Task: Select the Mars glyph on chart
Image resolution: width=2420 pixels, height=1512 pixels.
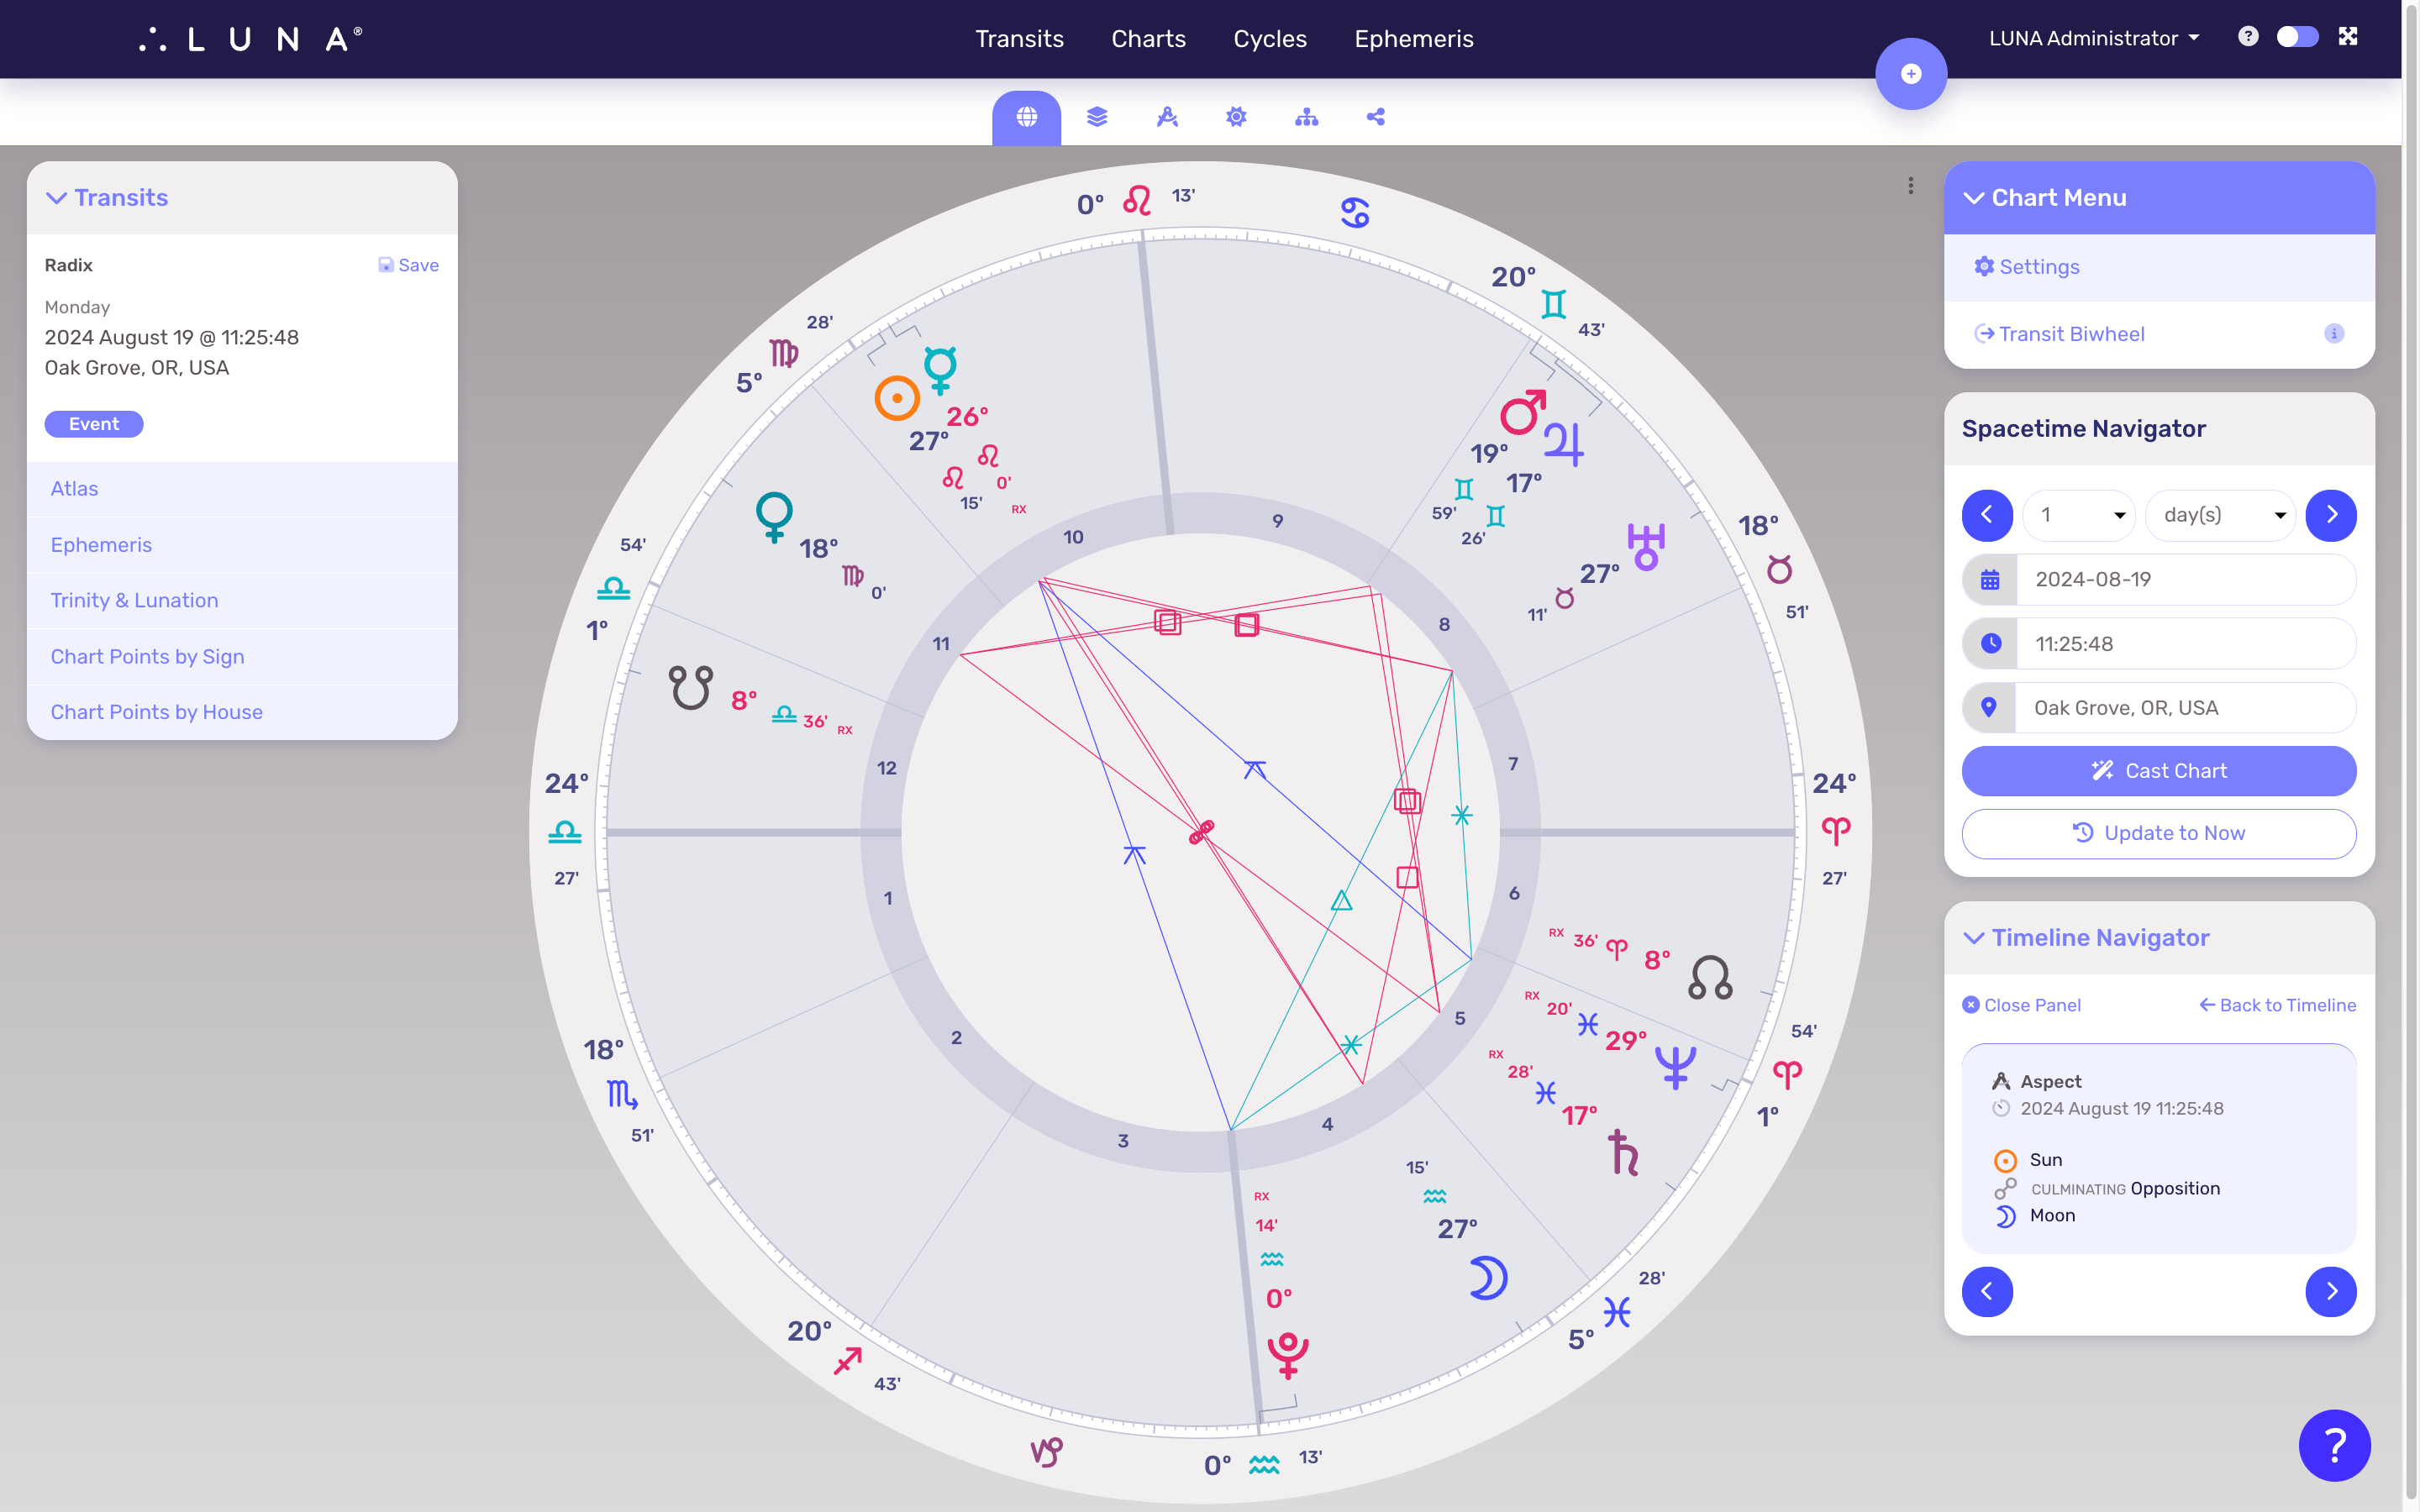Action: pos(1523,412)
